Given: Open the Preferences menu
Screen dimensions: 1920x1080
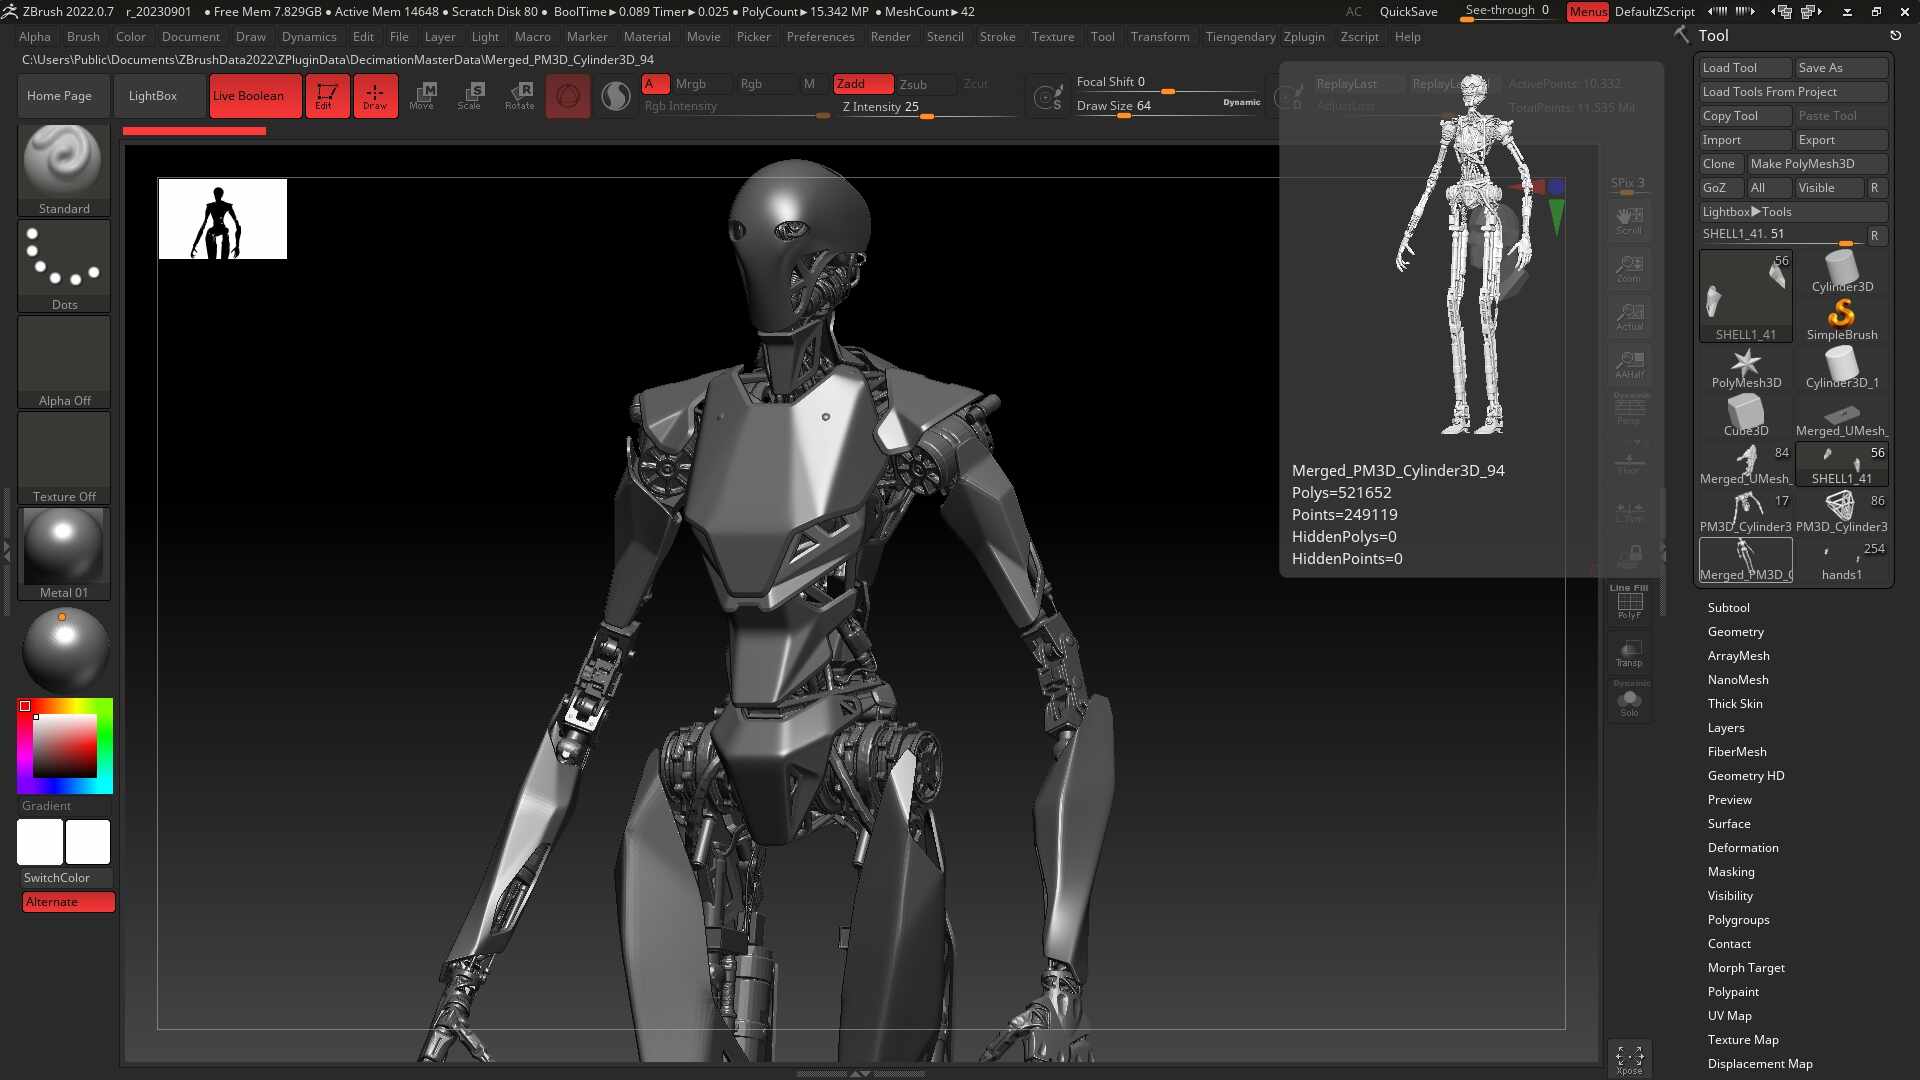Looking at the screenshot, I should [820, 37].
